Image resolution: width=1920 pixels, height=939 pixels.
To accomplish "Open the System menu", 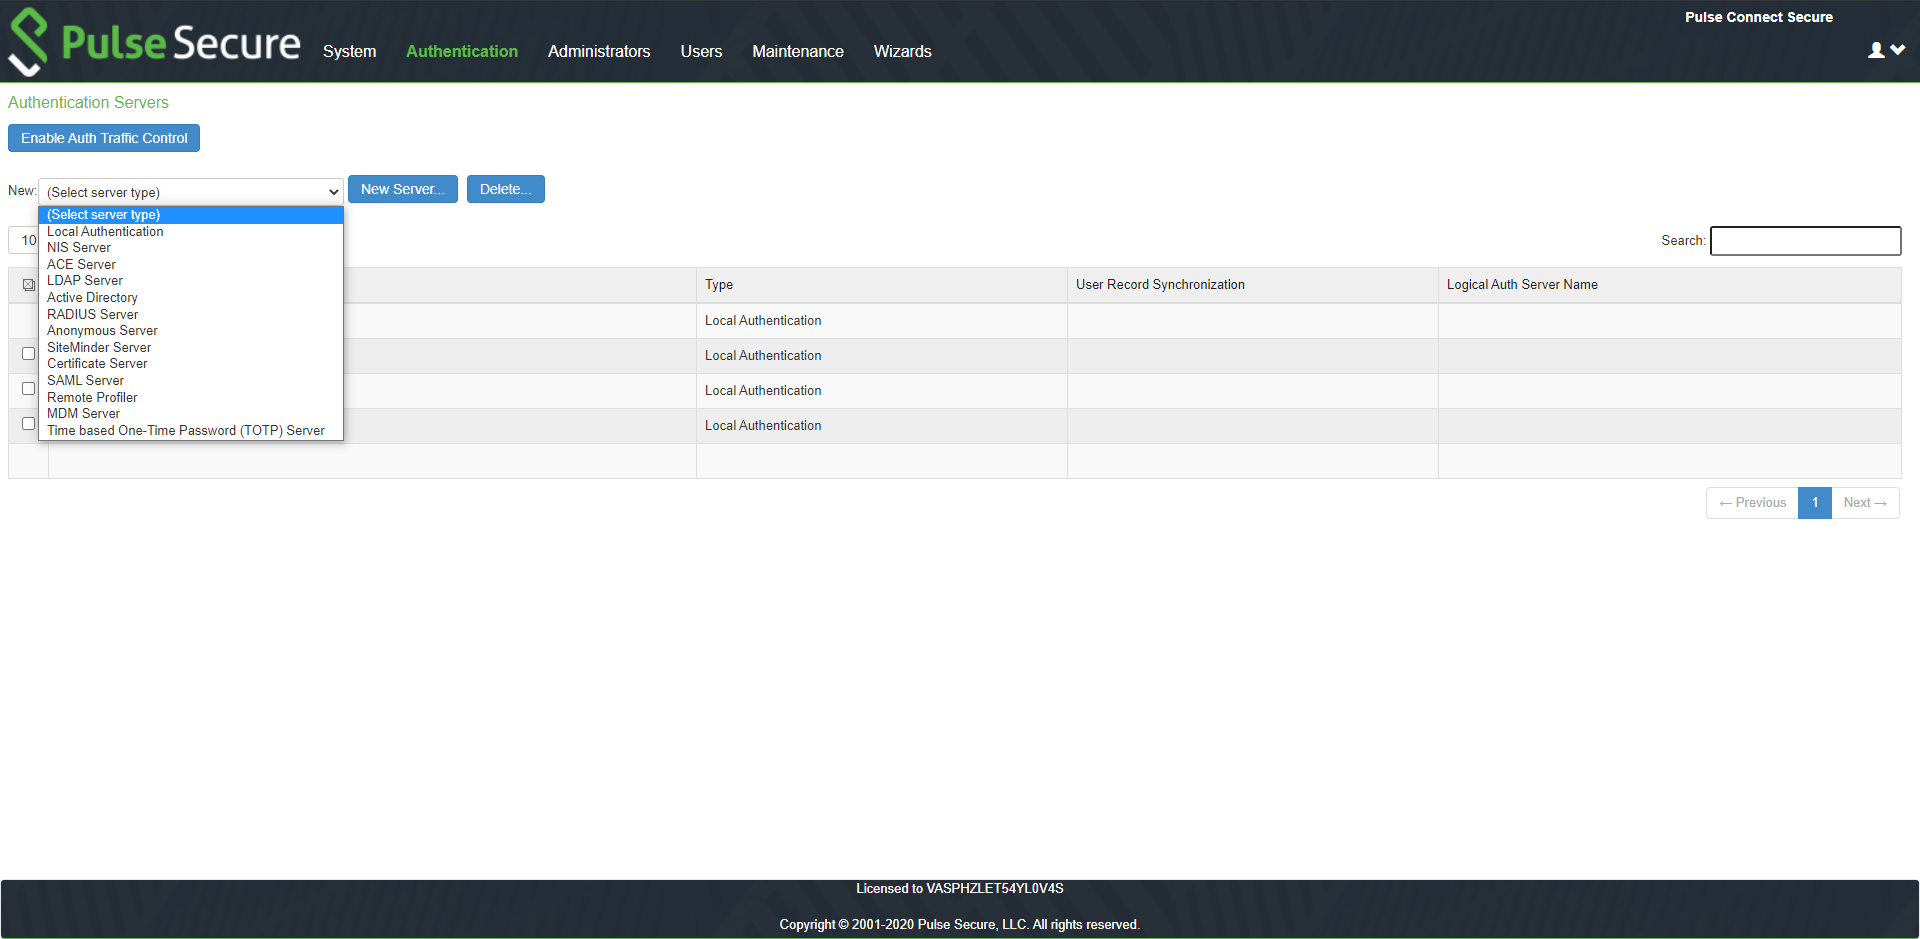I will click(349, 51).
